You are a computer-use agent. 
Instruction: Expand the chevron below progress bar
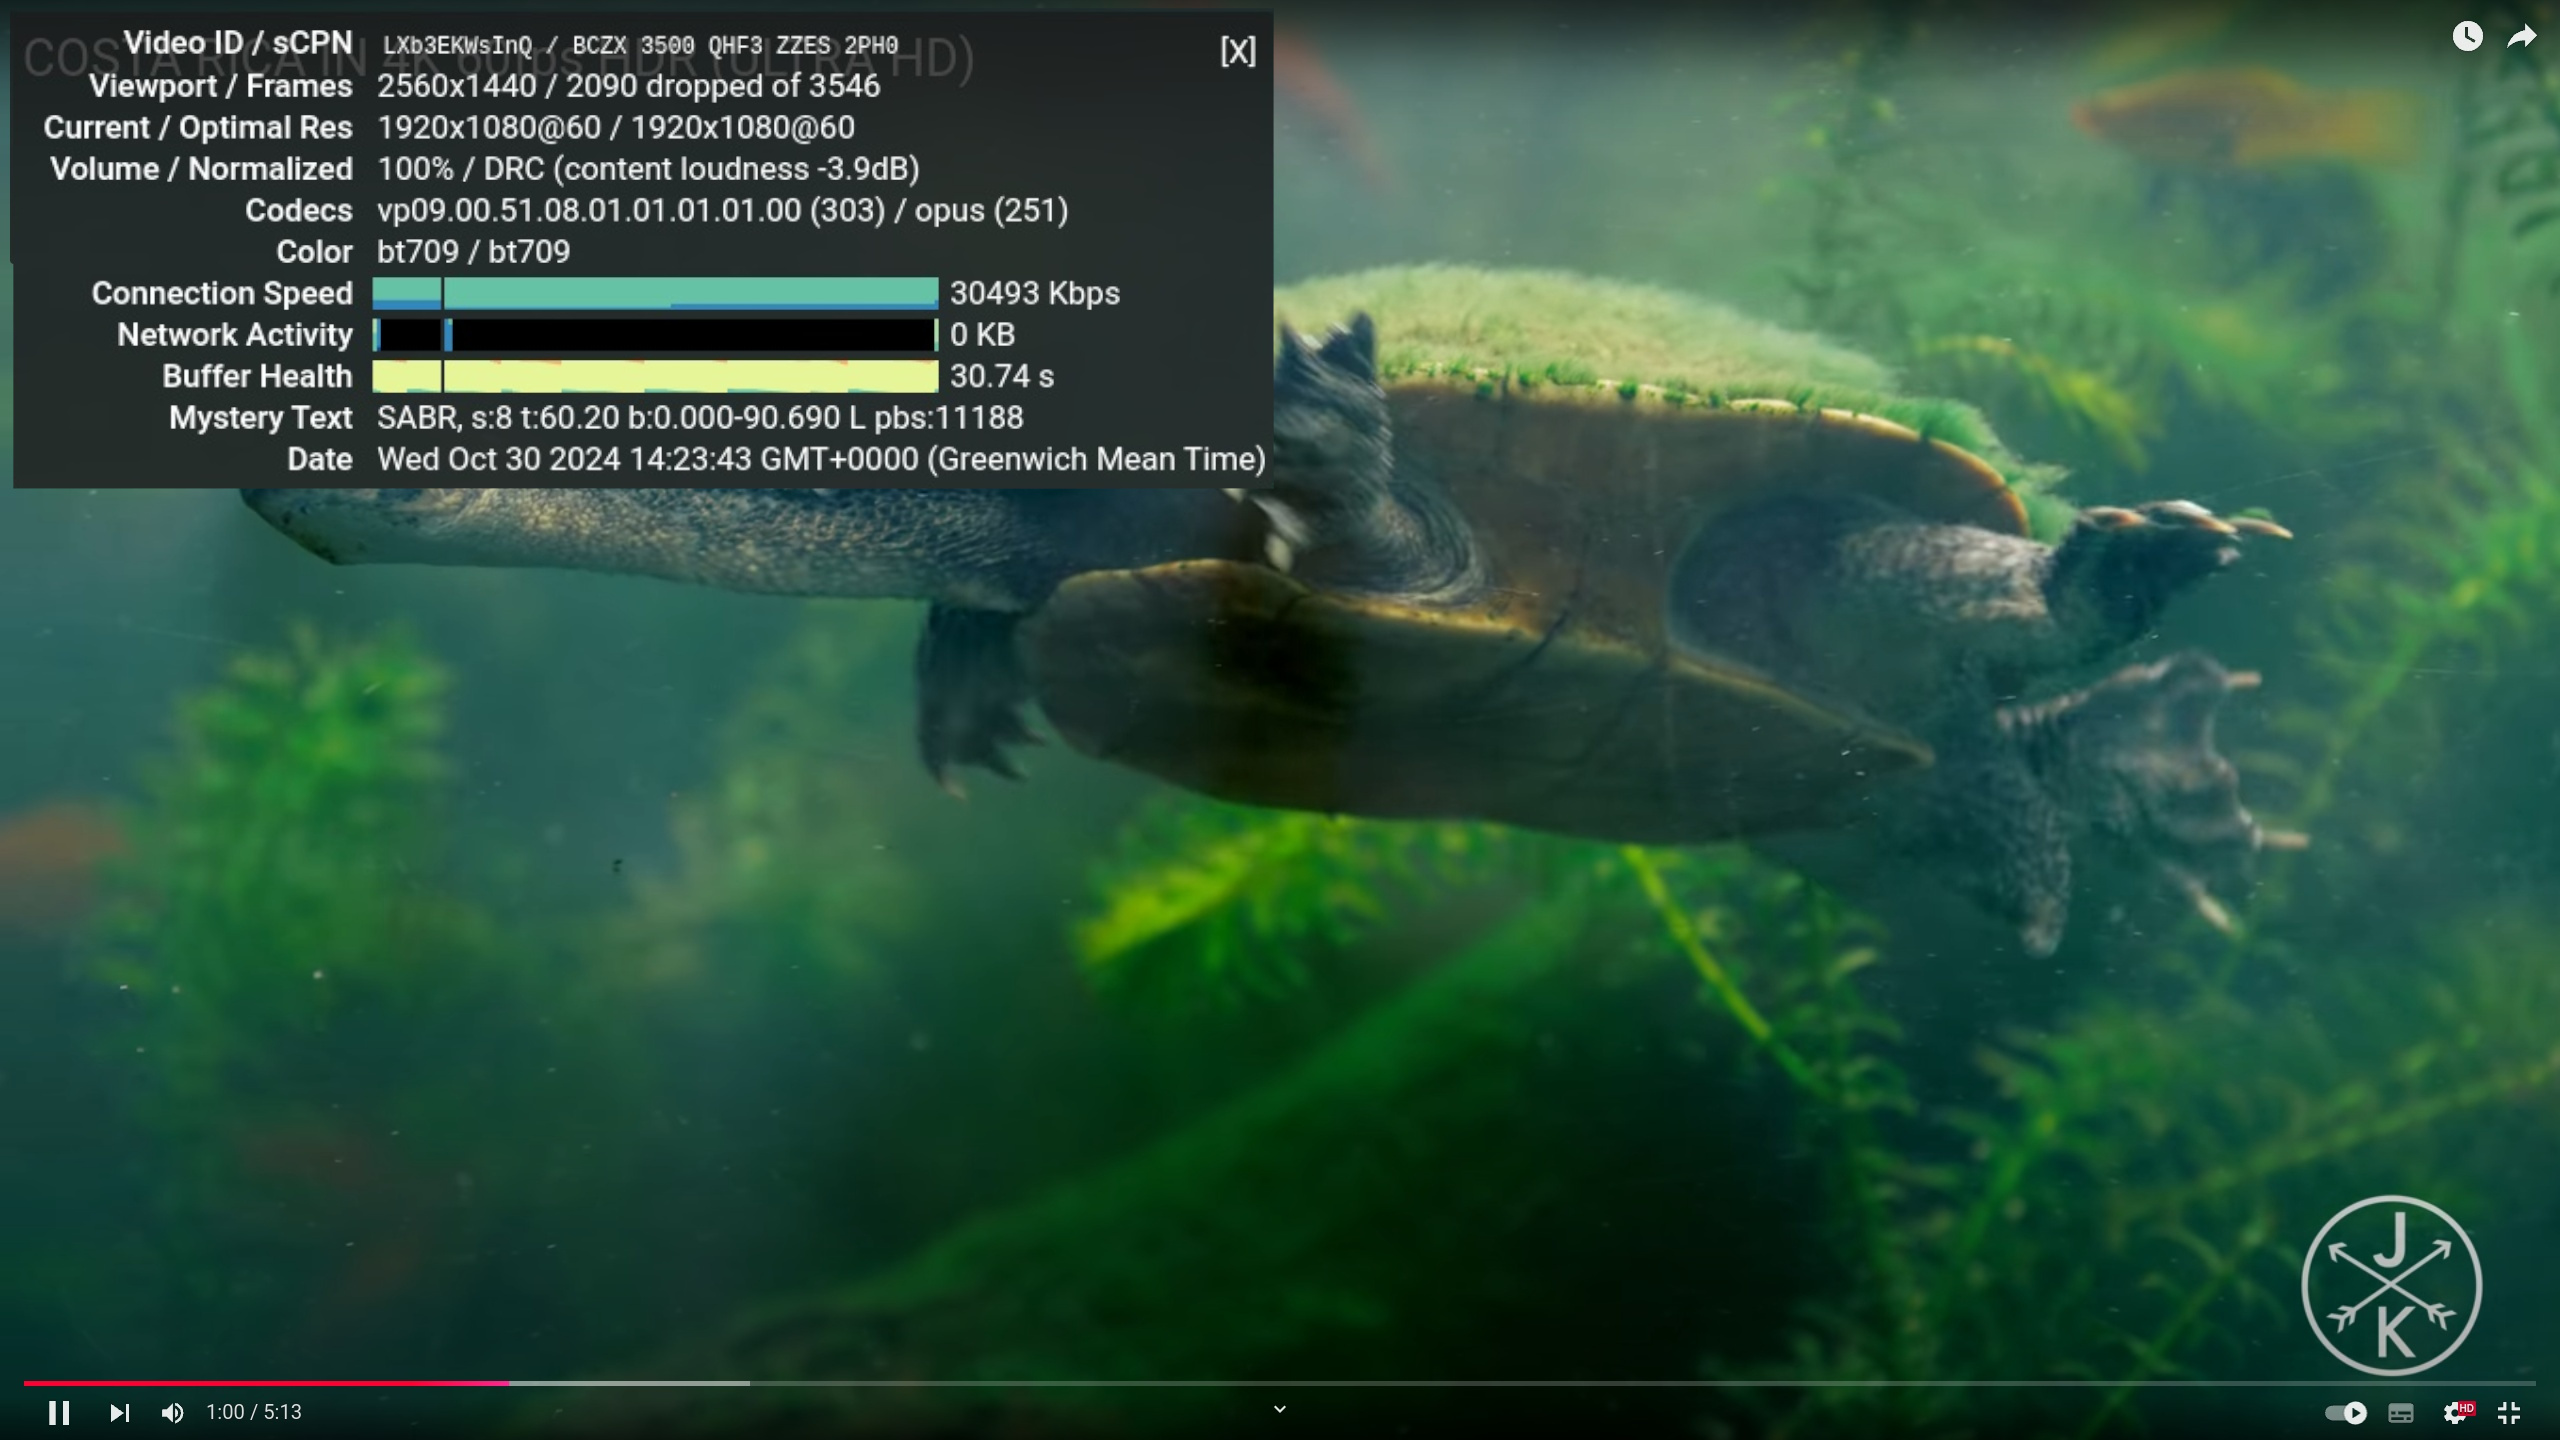tap(1279, 1409)
